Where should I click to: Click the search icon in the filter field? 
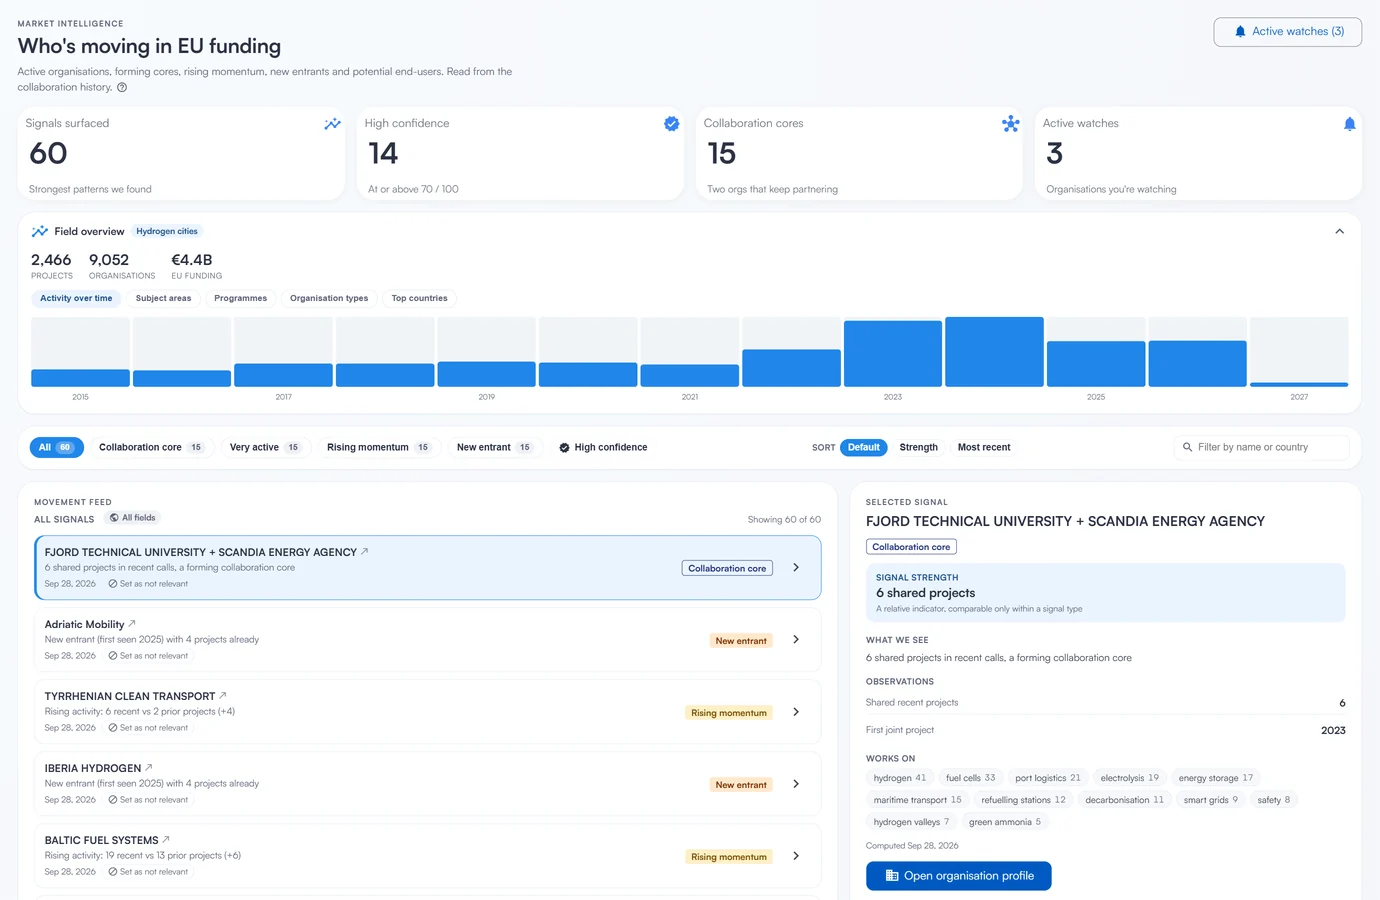[1187, 447]
